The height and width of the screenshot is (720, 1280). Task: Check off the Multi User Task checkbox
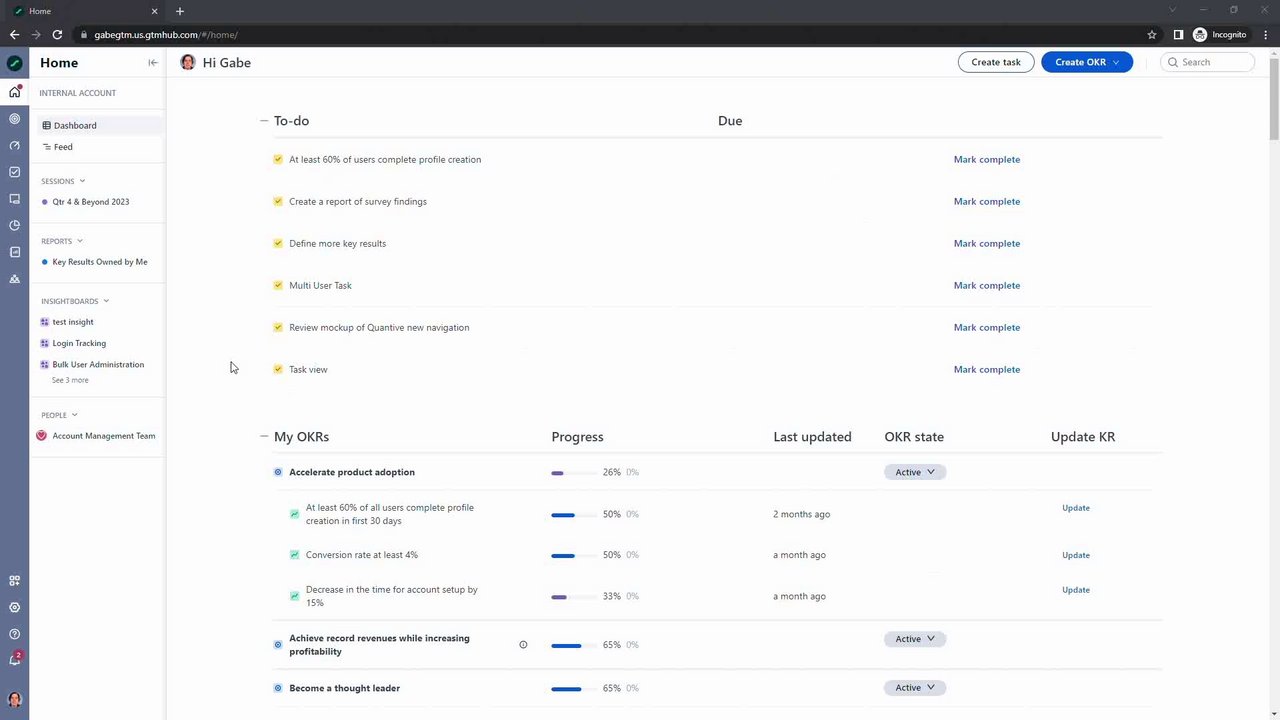(x=278, y=285)
